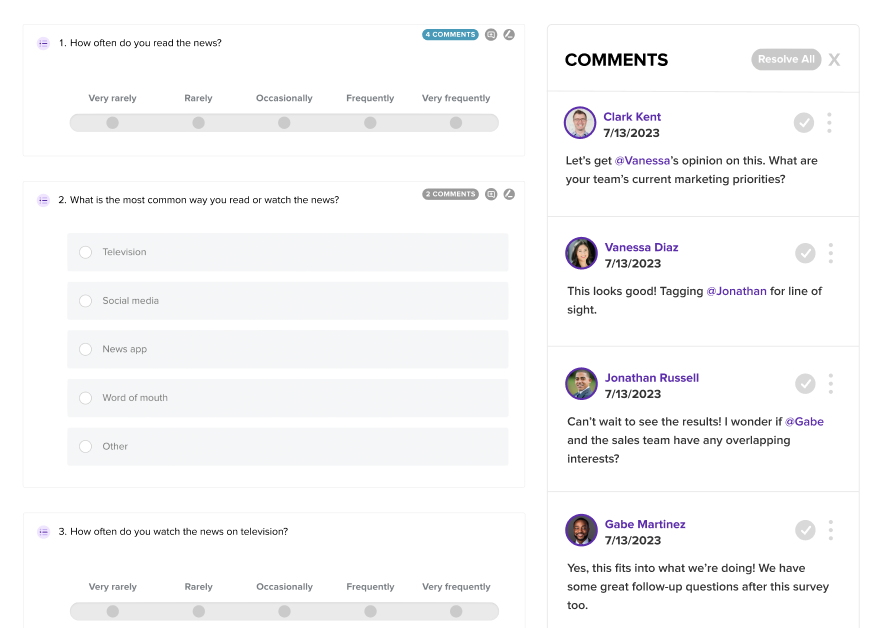
Task: Click edit pencil icon on question 2
Action: pos(508,194)
